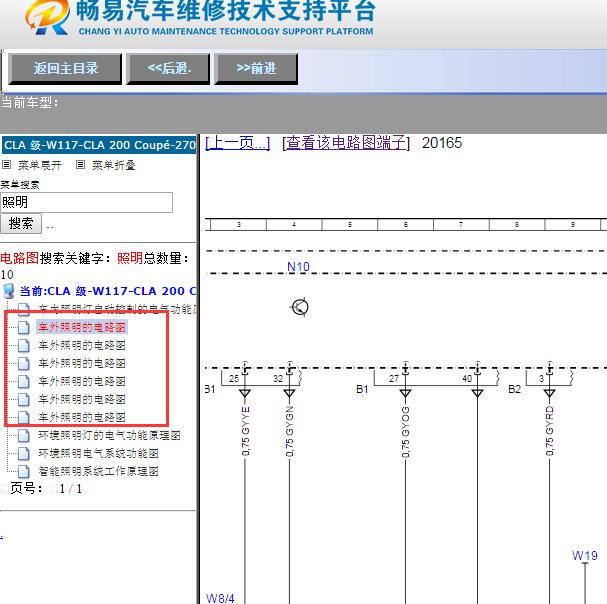607x604 pixels.
Task: Collapse all menus via 菜单折叠
Action: click(113, 165)
